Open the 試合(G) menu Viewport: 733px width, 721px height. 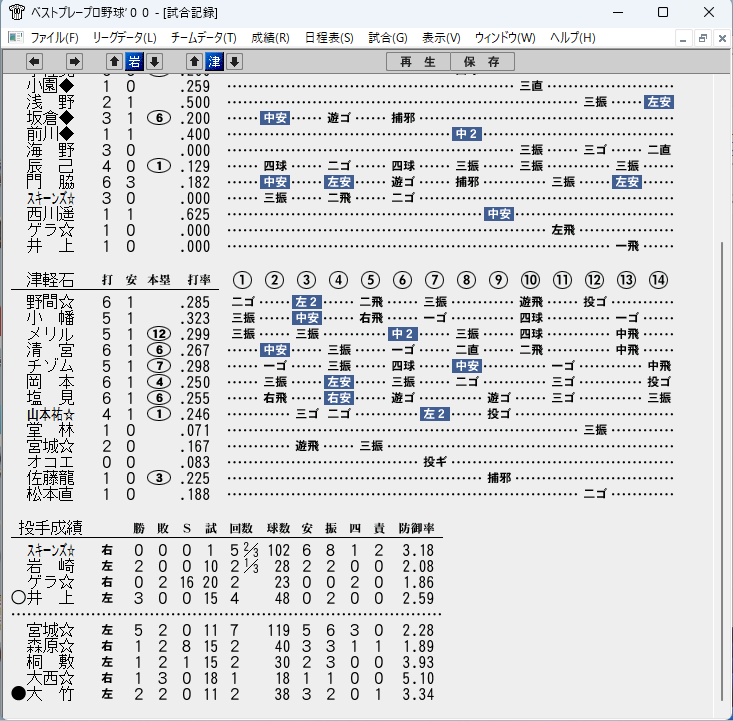(x=388, y=37)
